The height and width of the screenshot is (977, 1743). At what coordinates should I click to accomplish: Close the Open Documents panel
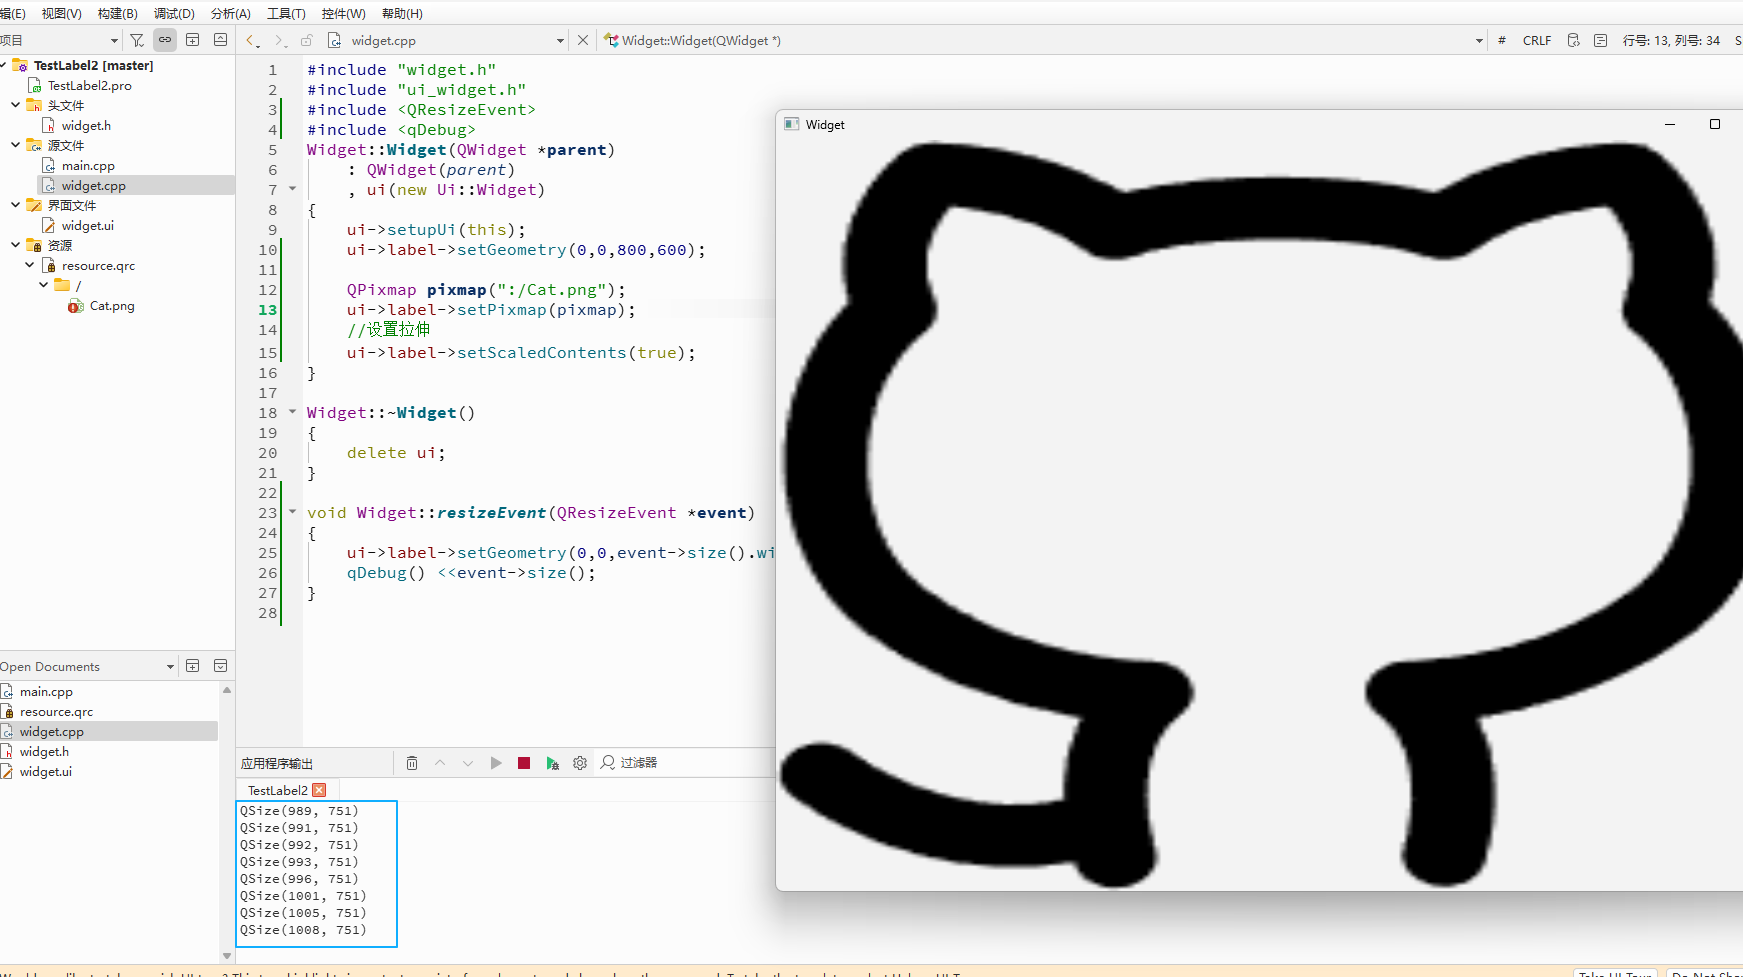221,666
